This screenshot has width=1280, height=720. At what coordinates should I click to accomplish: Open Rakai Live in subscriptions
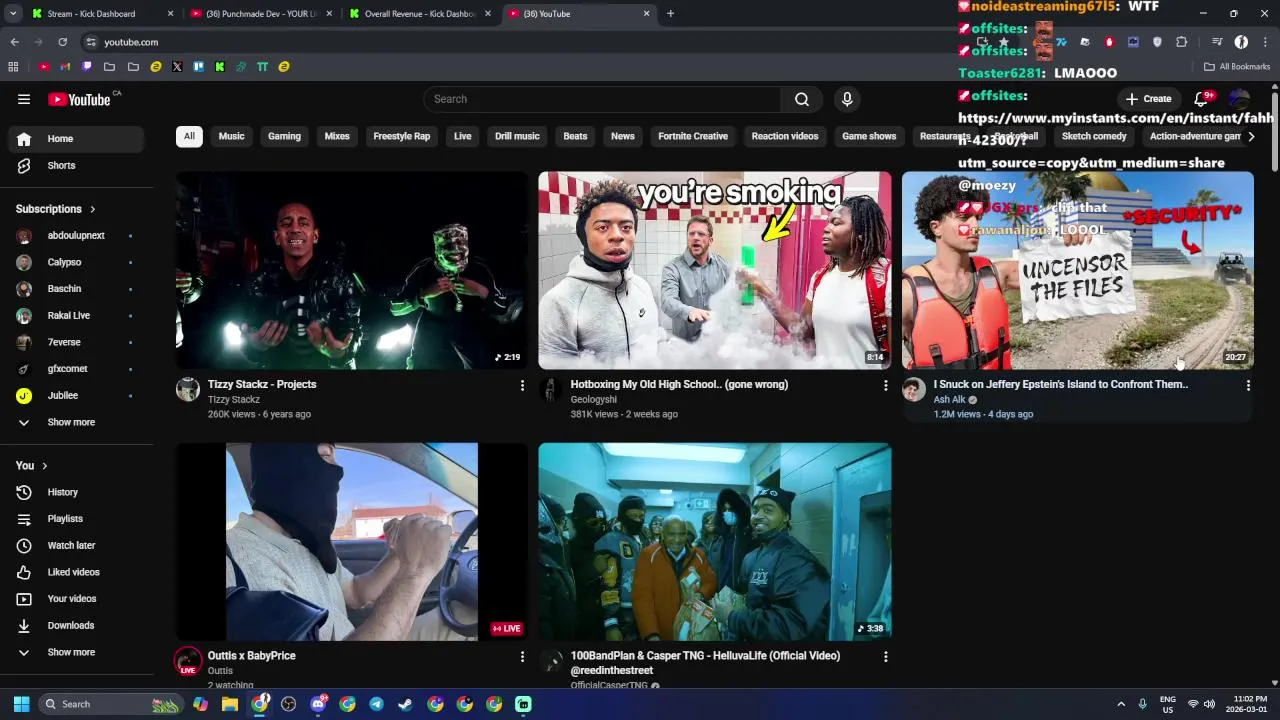click(76, 315)
